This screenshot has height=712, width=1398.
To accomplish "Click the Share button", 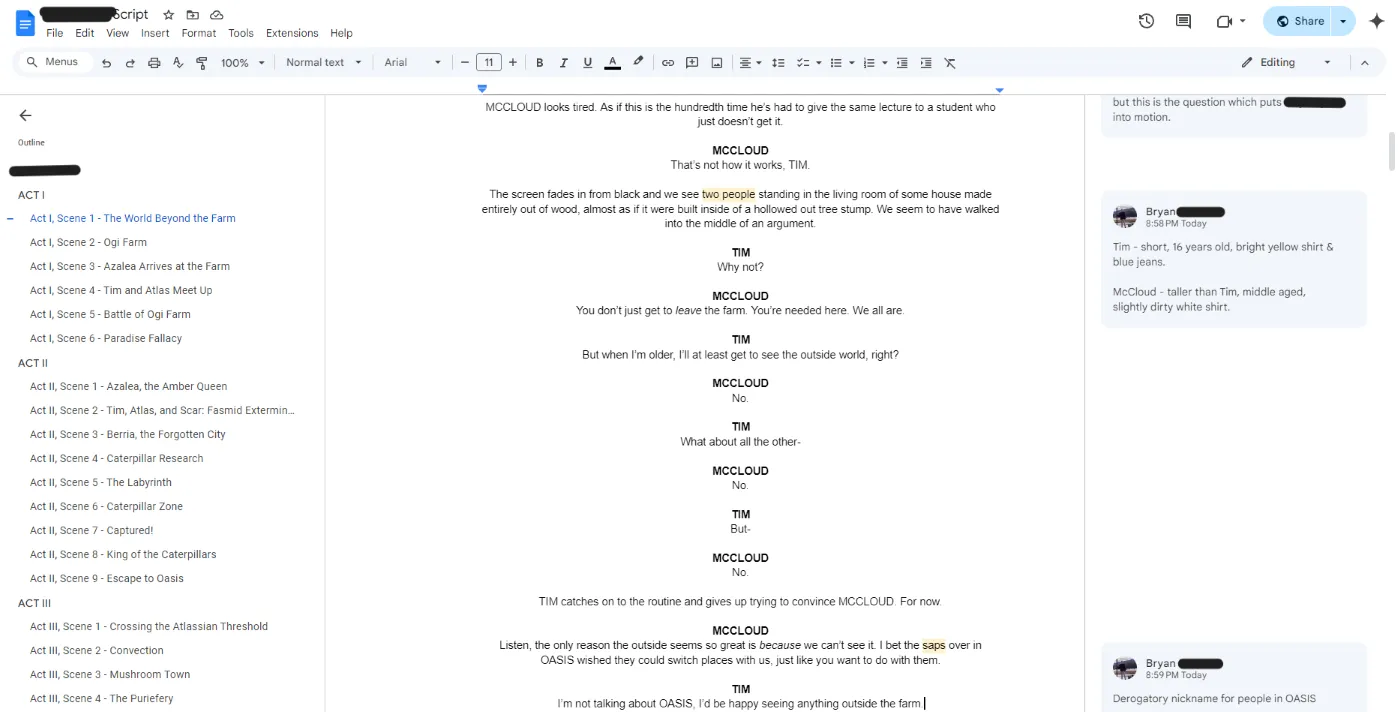I will (x=1300, y=21).
